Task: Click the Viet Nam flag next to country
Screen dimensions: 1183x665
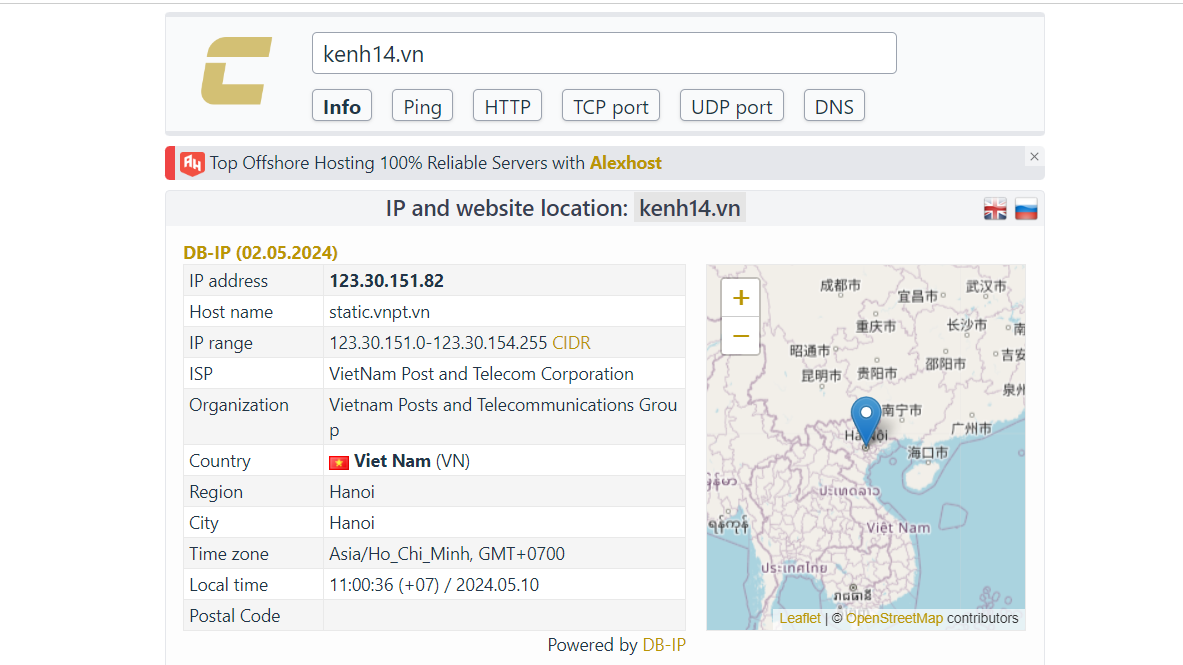Action: click(338, 461)
